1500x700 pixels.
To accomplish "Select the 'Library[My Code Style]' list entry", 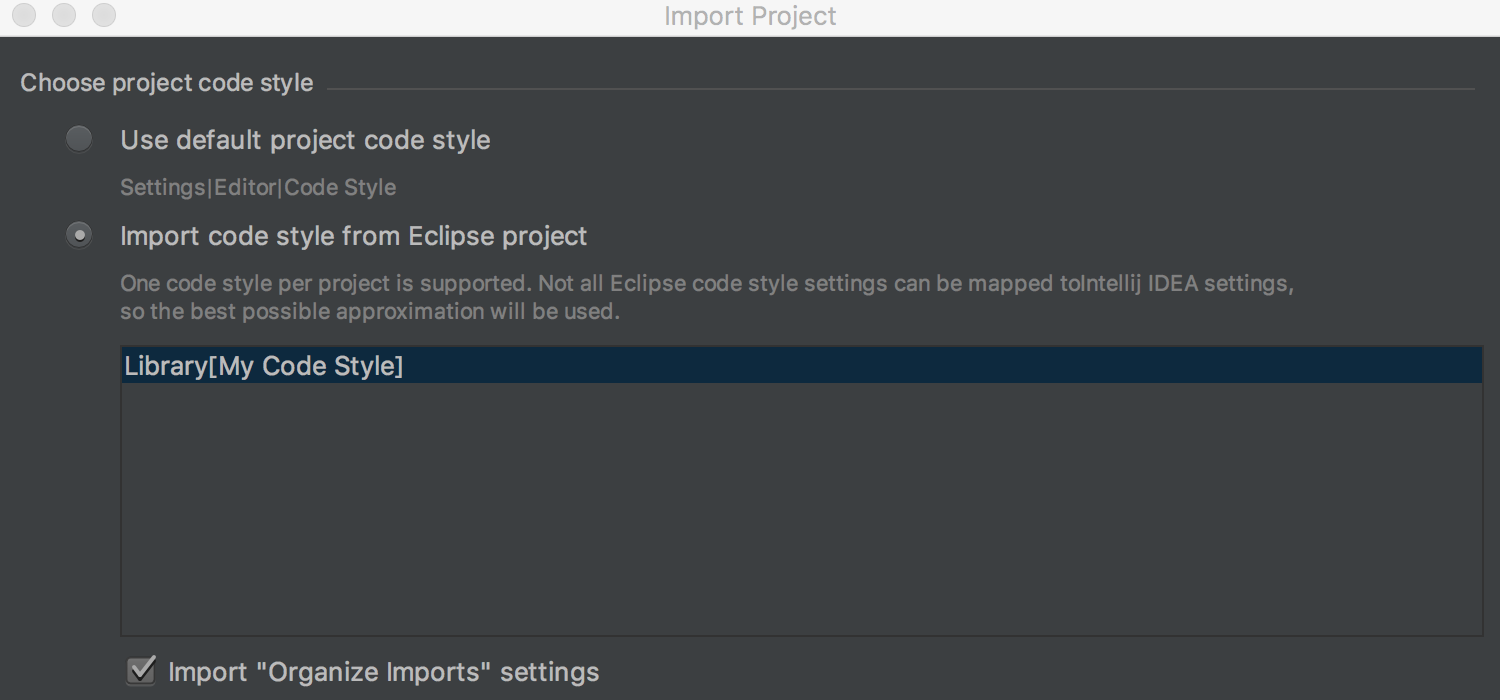I will (x=801, y=366).
